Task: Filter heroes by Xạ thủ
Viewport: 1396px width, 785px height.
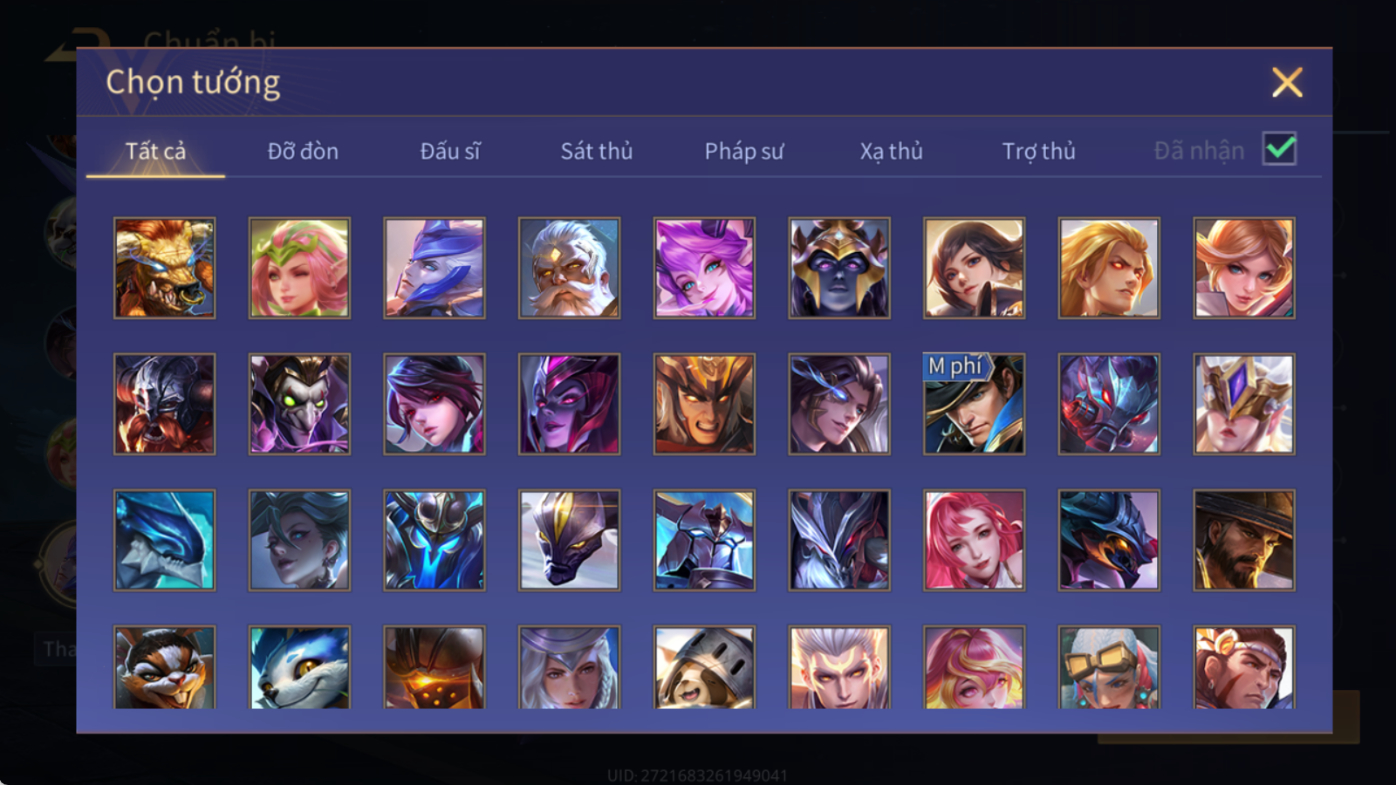Action: 891,151
